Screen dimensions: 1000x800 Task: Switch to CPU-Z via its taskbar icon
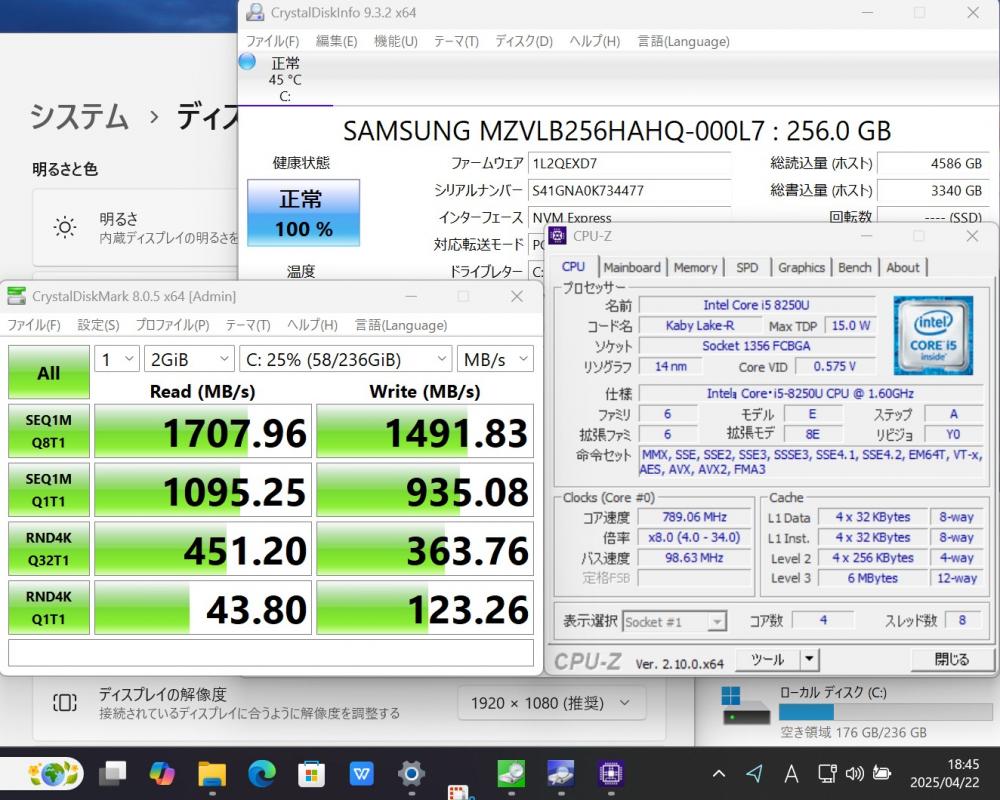(611, 774)
